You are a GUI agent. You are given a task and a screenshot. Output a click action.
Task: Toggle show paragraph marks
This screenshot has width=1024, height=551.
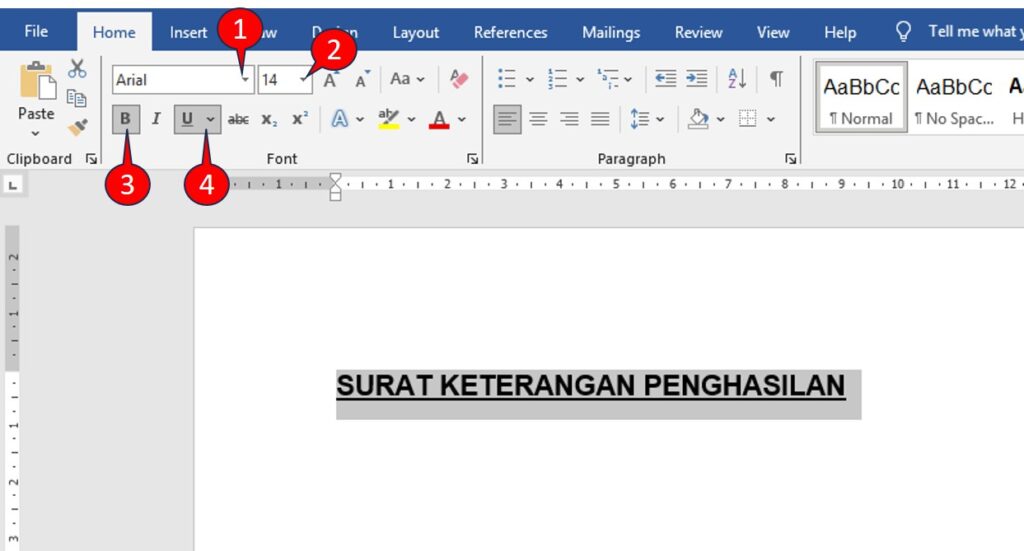776,80
